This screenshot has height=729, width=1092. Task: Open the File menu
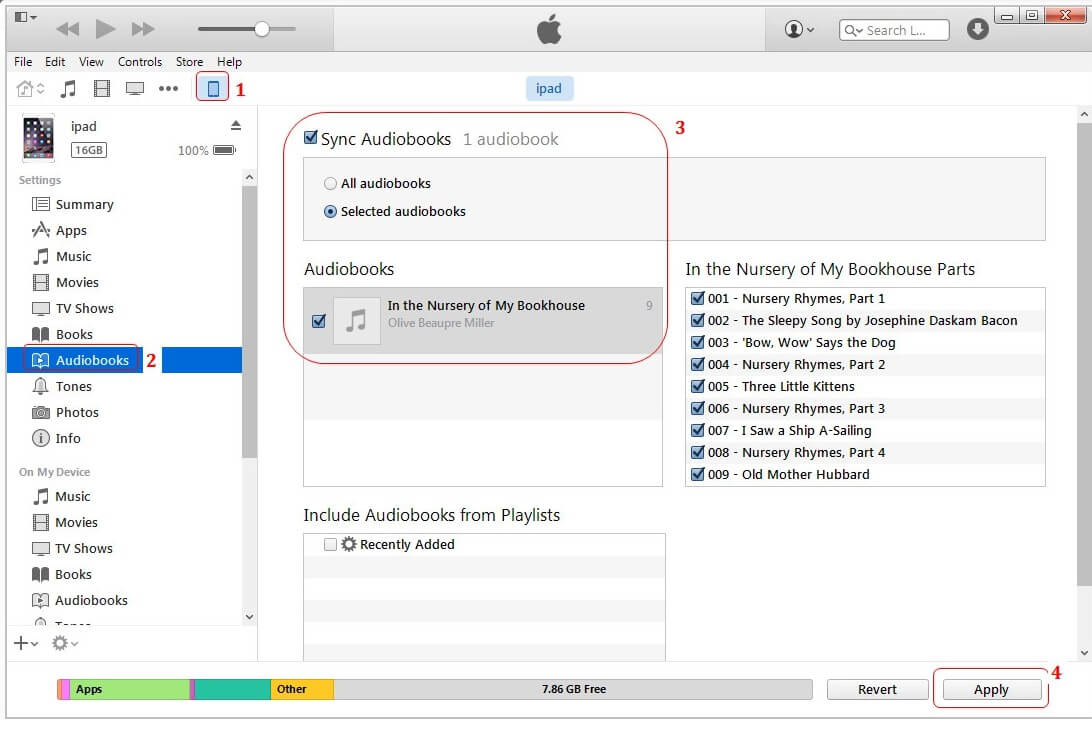(x=23, y=62)
